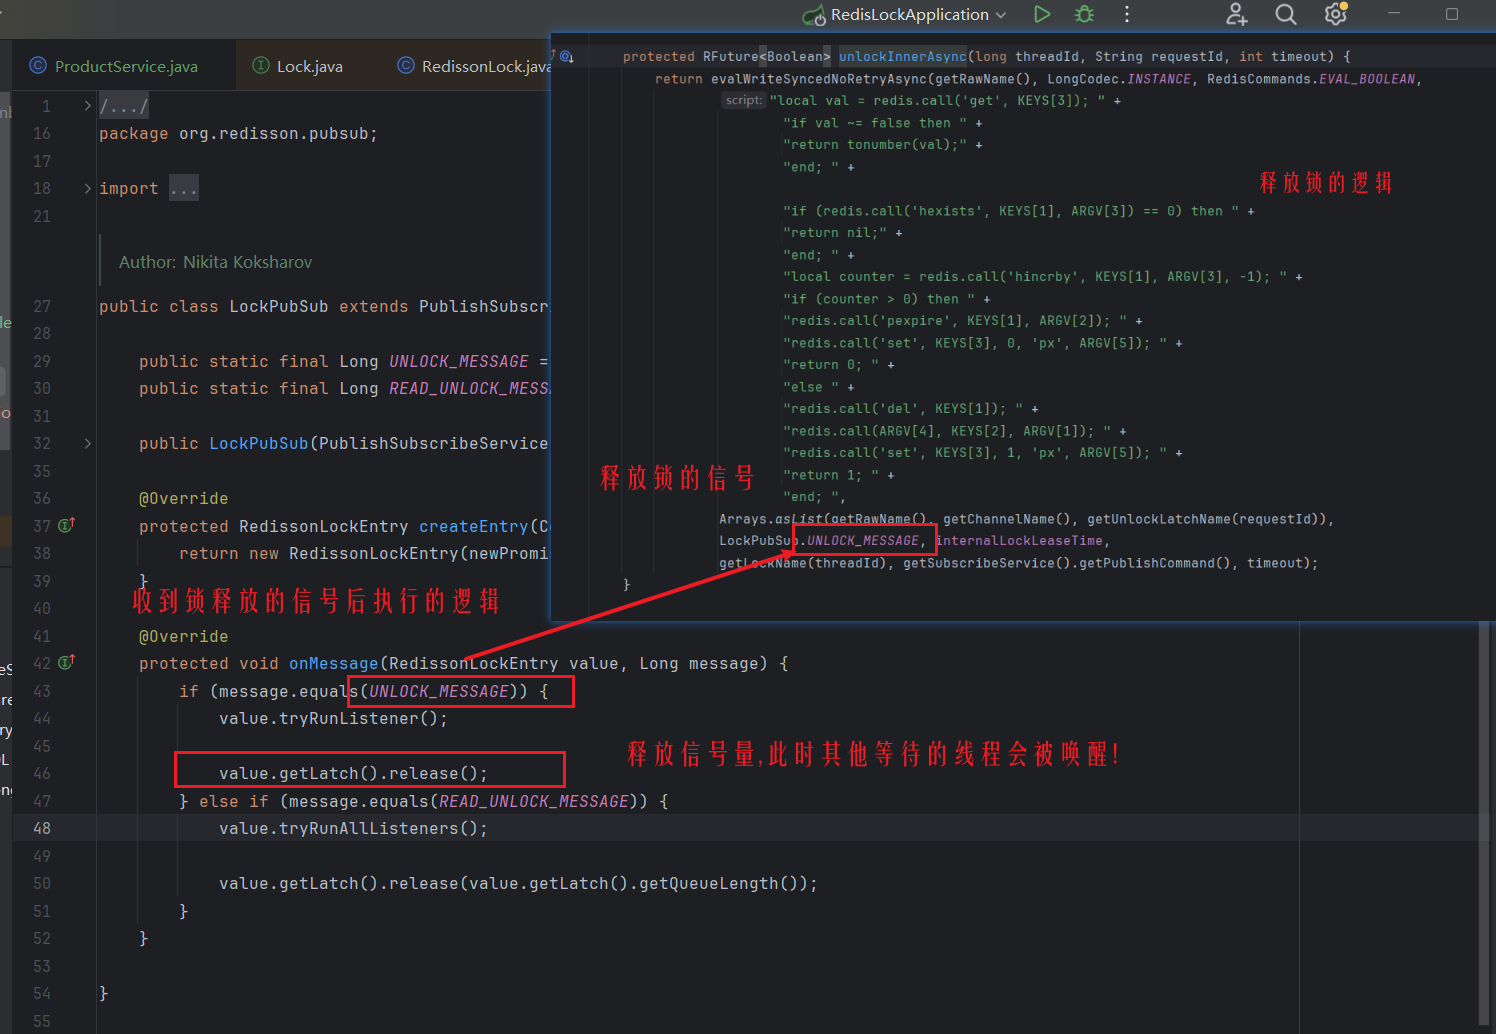Expand the folded header comment at line 1
This screenshot has height=1034, width=1496.
(x=87, y=105)
